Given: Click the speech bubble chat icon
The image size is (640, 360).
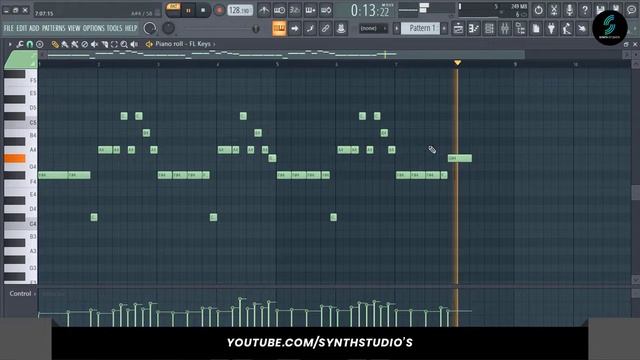Looking at the screenshot, I should click(632, 10).
